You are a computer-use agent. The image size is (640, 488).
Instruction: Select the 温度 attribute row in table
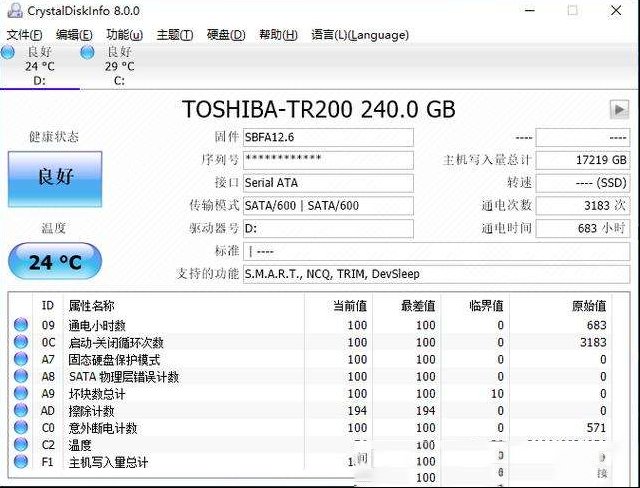[x=310, y=445]
